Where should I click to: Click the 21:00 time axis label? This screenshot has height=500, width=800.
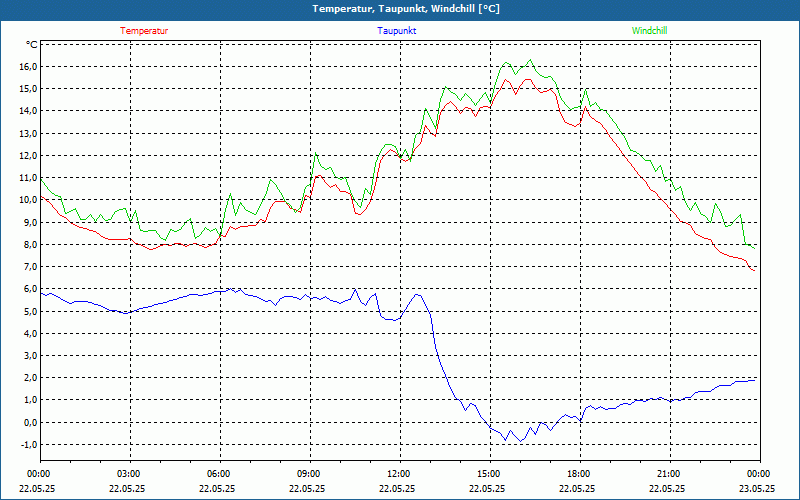coord(668,474)
